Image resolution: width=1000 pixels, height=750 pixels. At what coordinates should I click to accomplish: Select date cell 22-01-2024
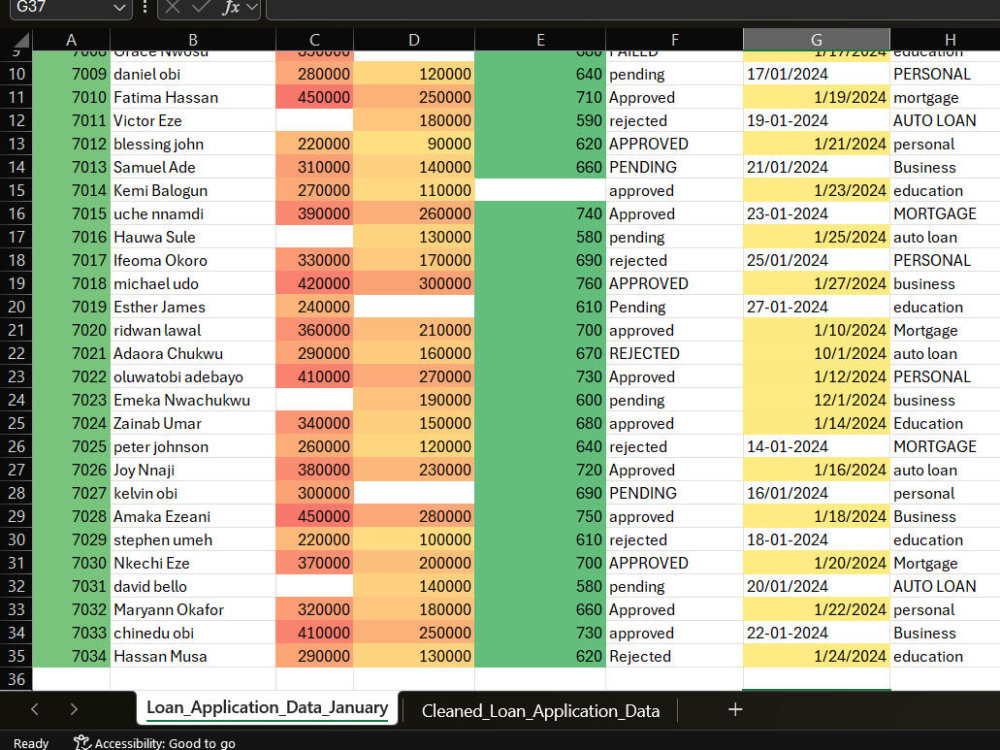[x=816, y=633]
